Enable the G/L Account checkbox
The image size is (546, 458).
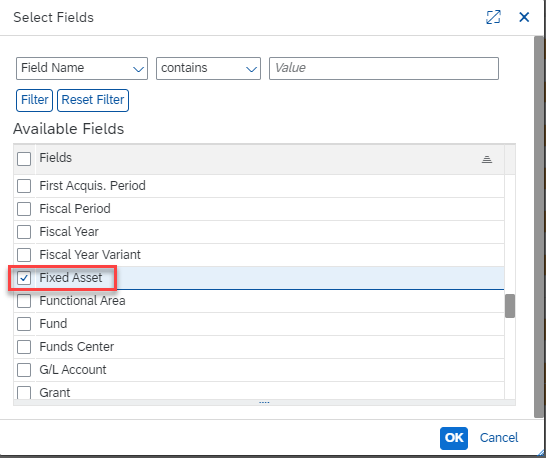click(x=24, y=370)
